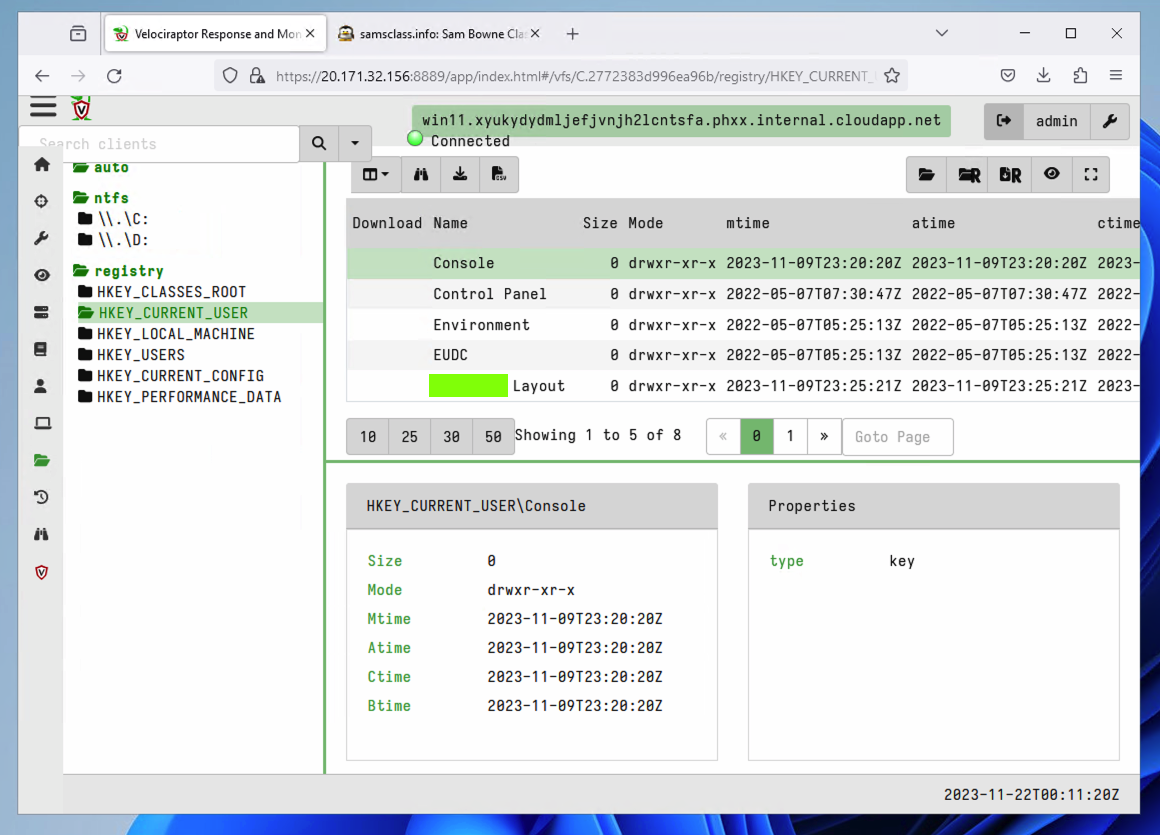Export table as CSV icon

tap(499, 175)
